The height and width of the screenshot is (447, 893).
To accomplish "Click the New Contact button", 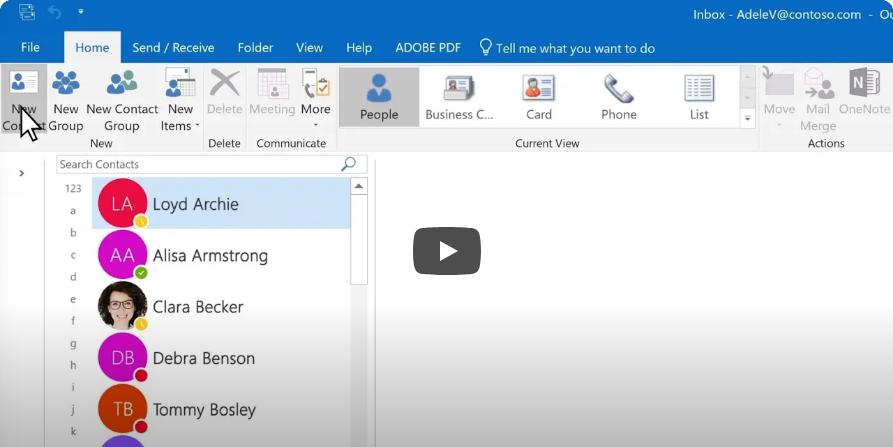I will point(23,100).
